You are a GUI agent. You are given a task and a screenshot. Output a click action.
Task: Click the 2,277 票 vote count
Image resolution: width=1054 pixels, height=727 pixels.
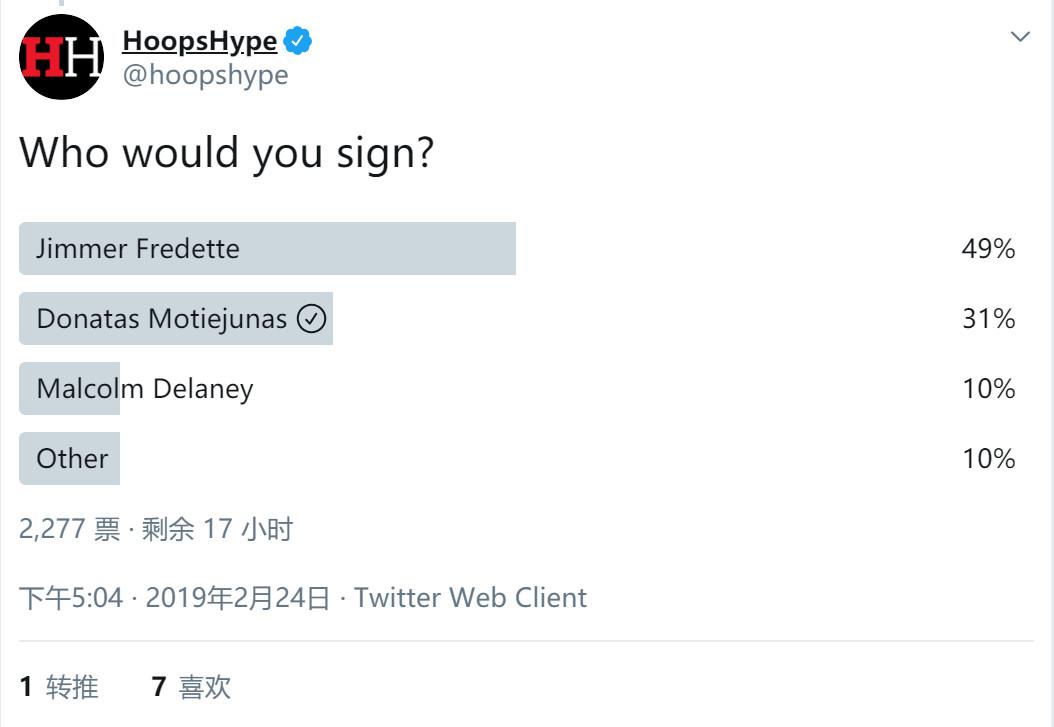[x=69, y=529]
